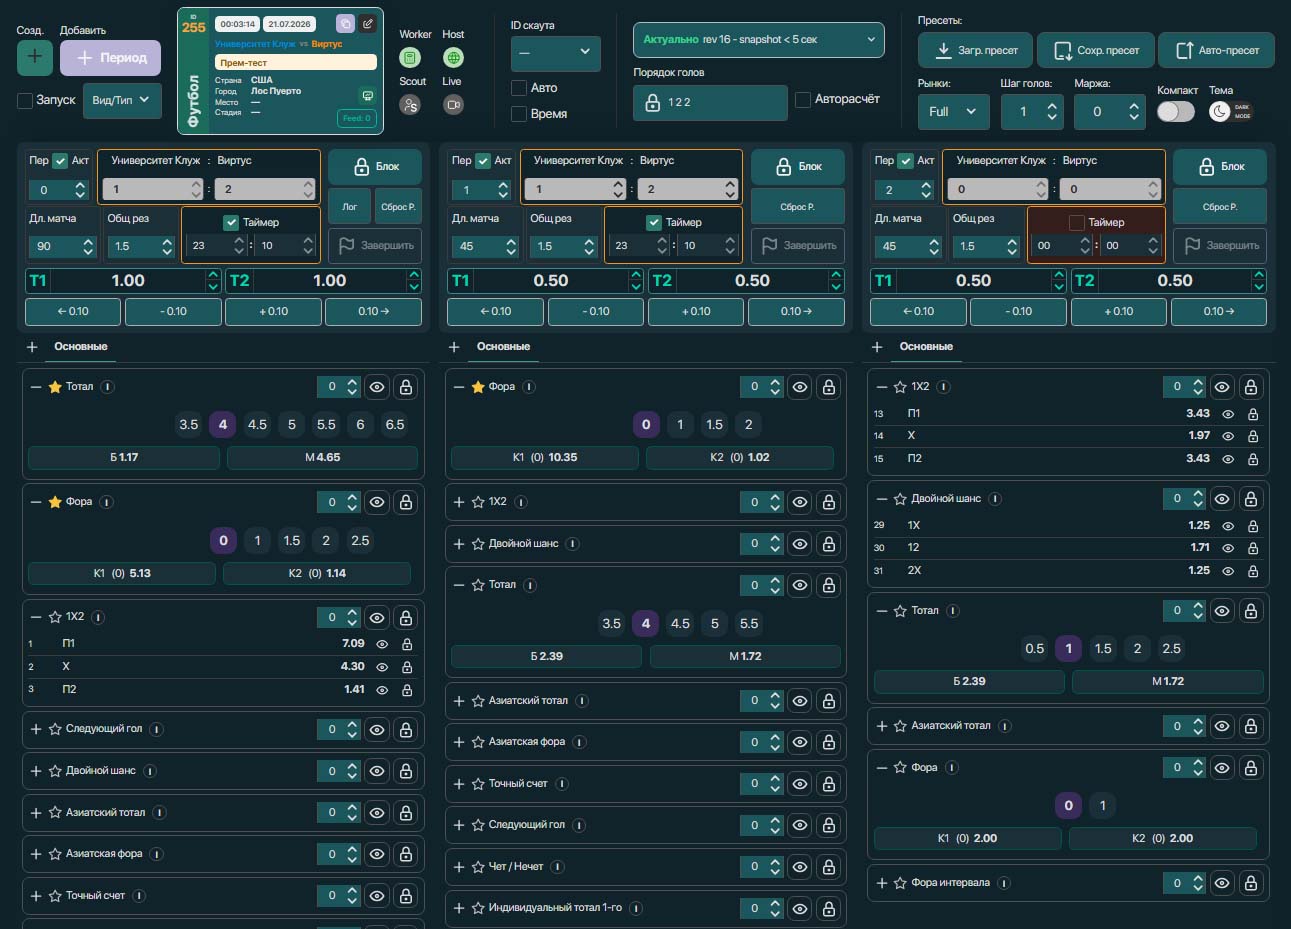
Task: Select total line 0.5 in the period 2 Тотал
Action: tap(1034, 649)
